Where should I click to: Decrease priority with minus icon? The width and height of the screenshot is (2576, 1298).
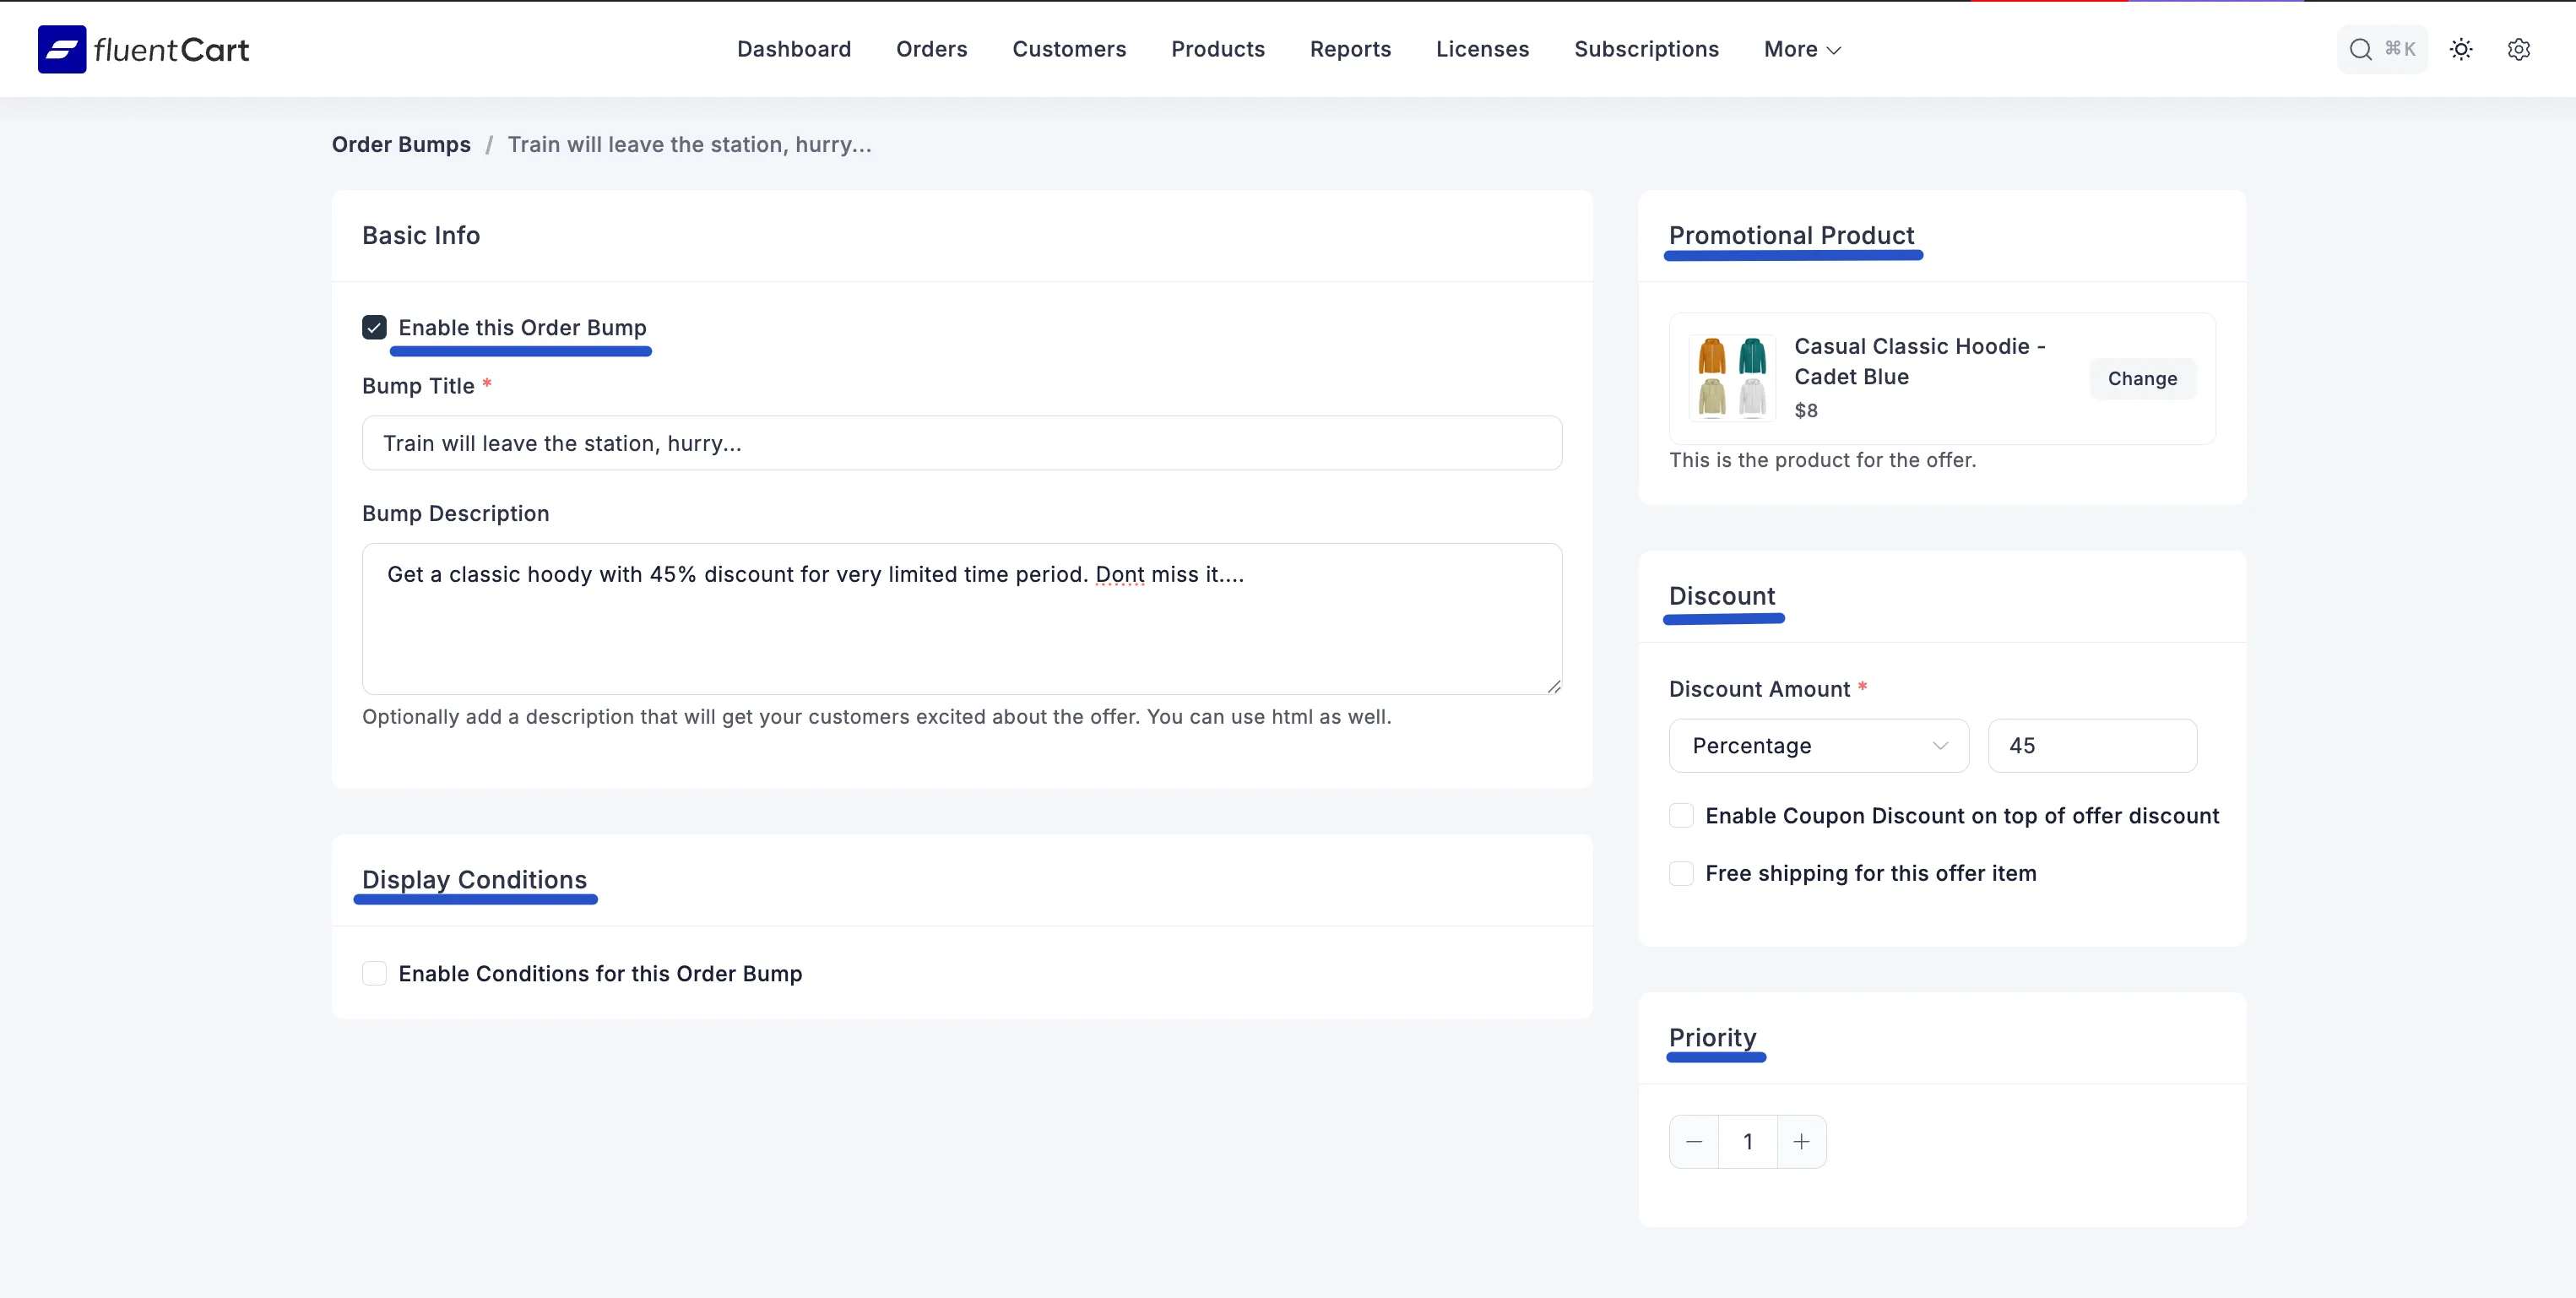click(x=1694, y=1141)
